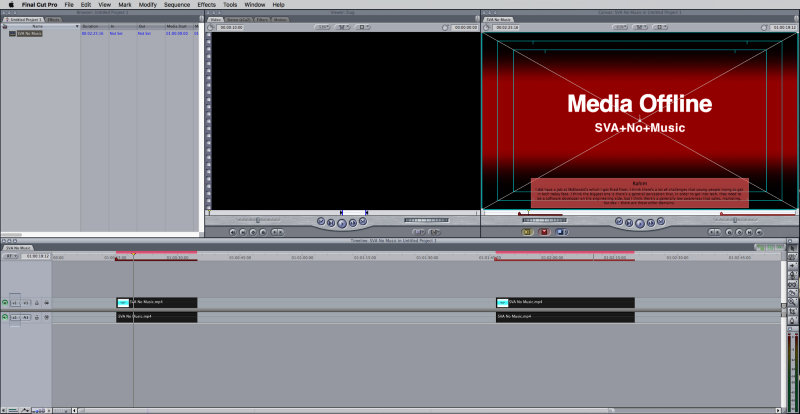800x414 pixels.
Task: Click Add Motion Keyframe button in the Viewer
Action: click(x=253, y=232)
